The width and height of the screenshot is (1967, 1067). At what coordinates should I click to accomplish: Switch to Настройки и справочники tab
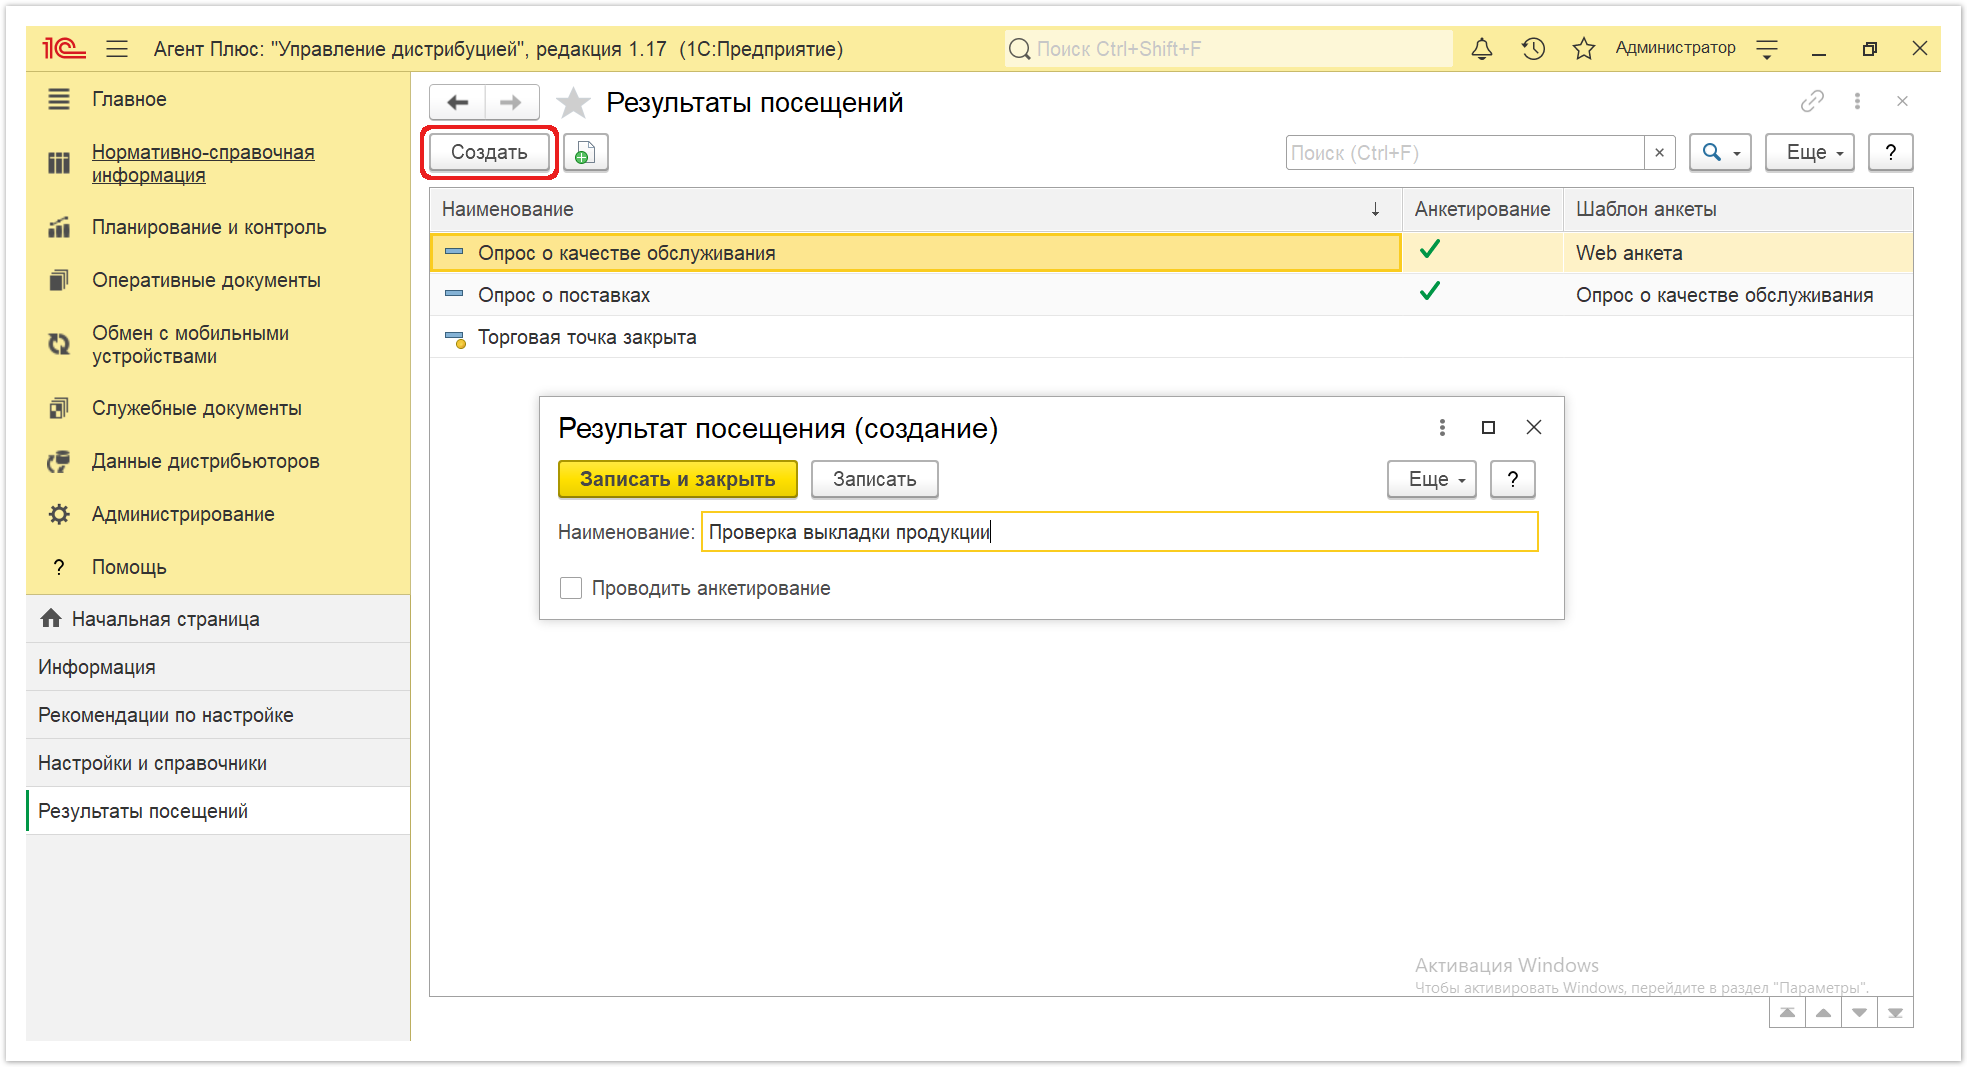152,763
